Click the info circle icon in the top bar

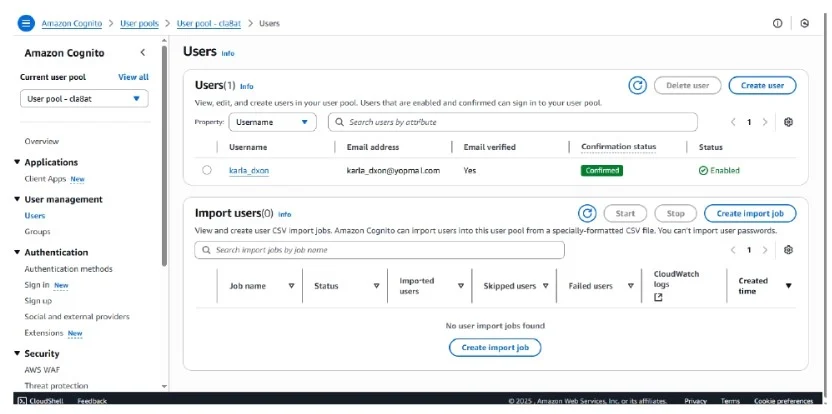tap(777, 23)
